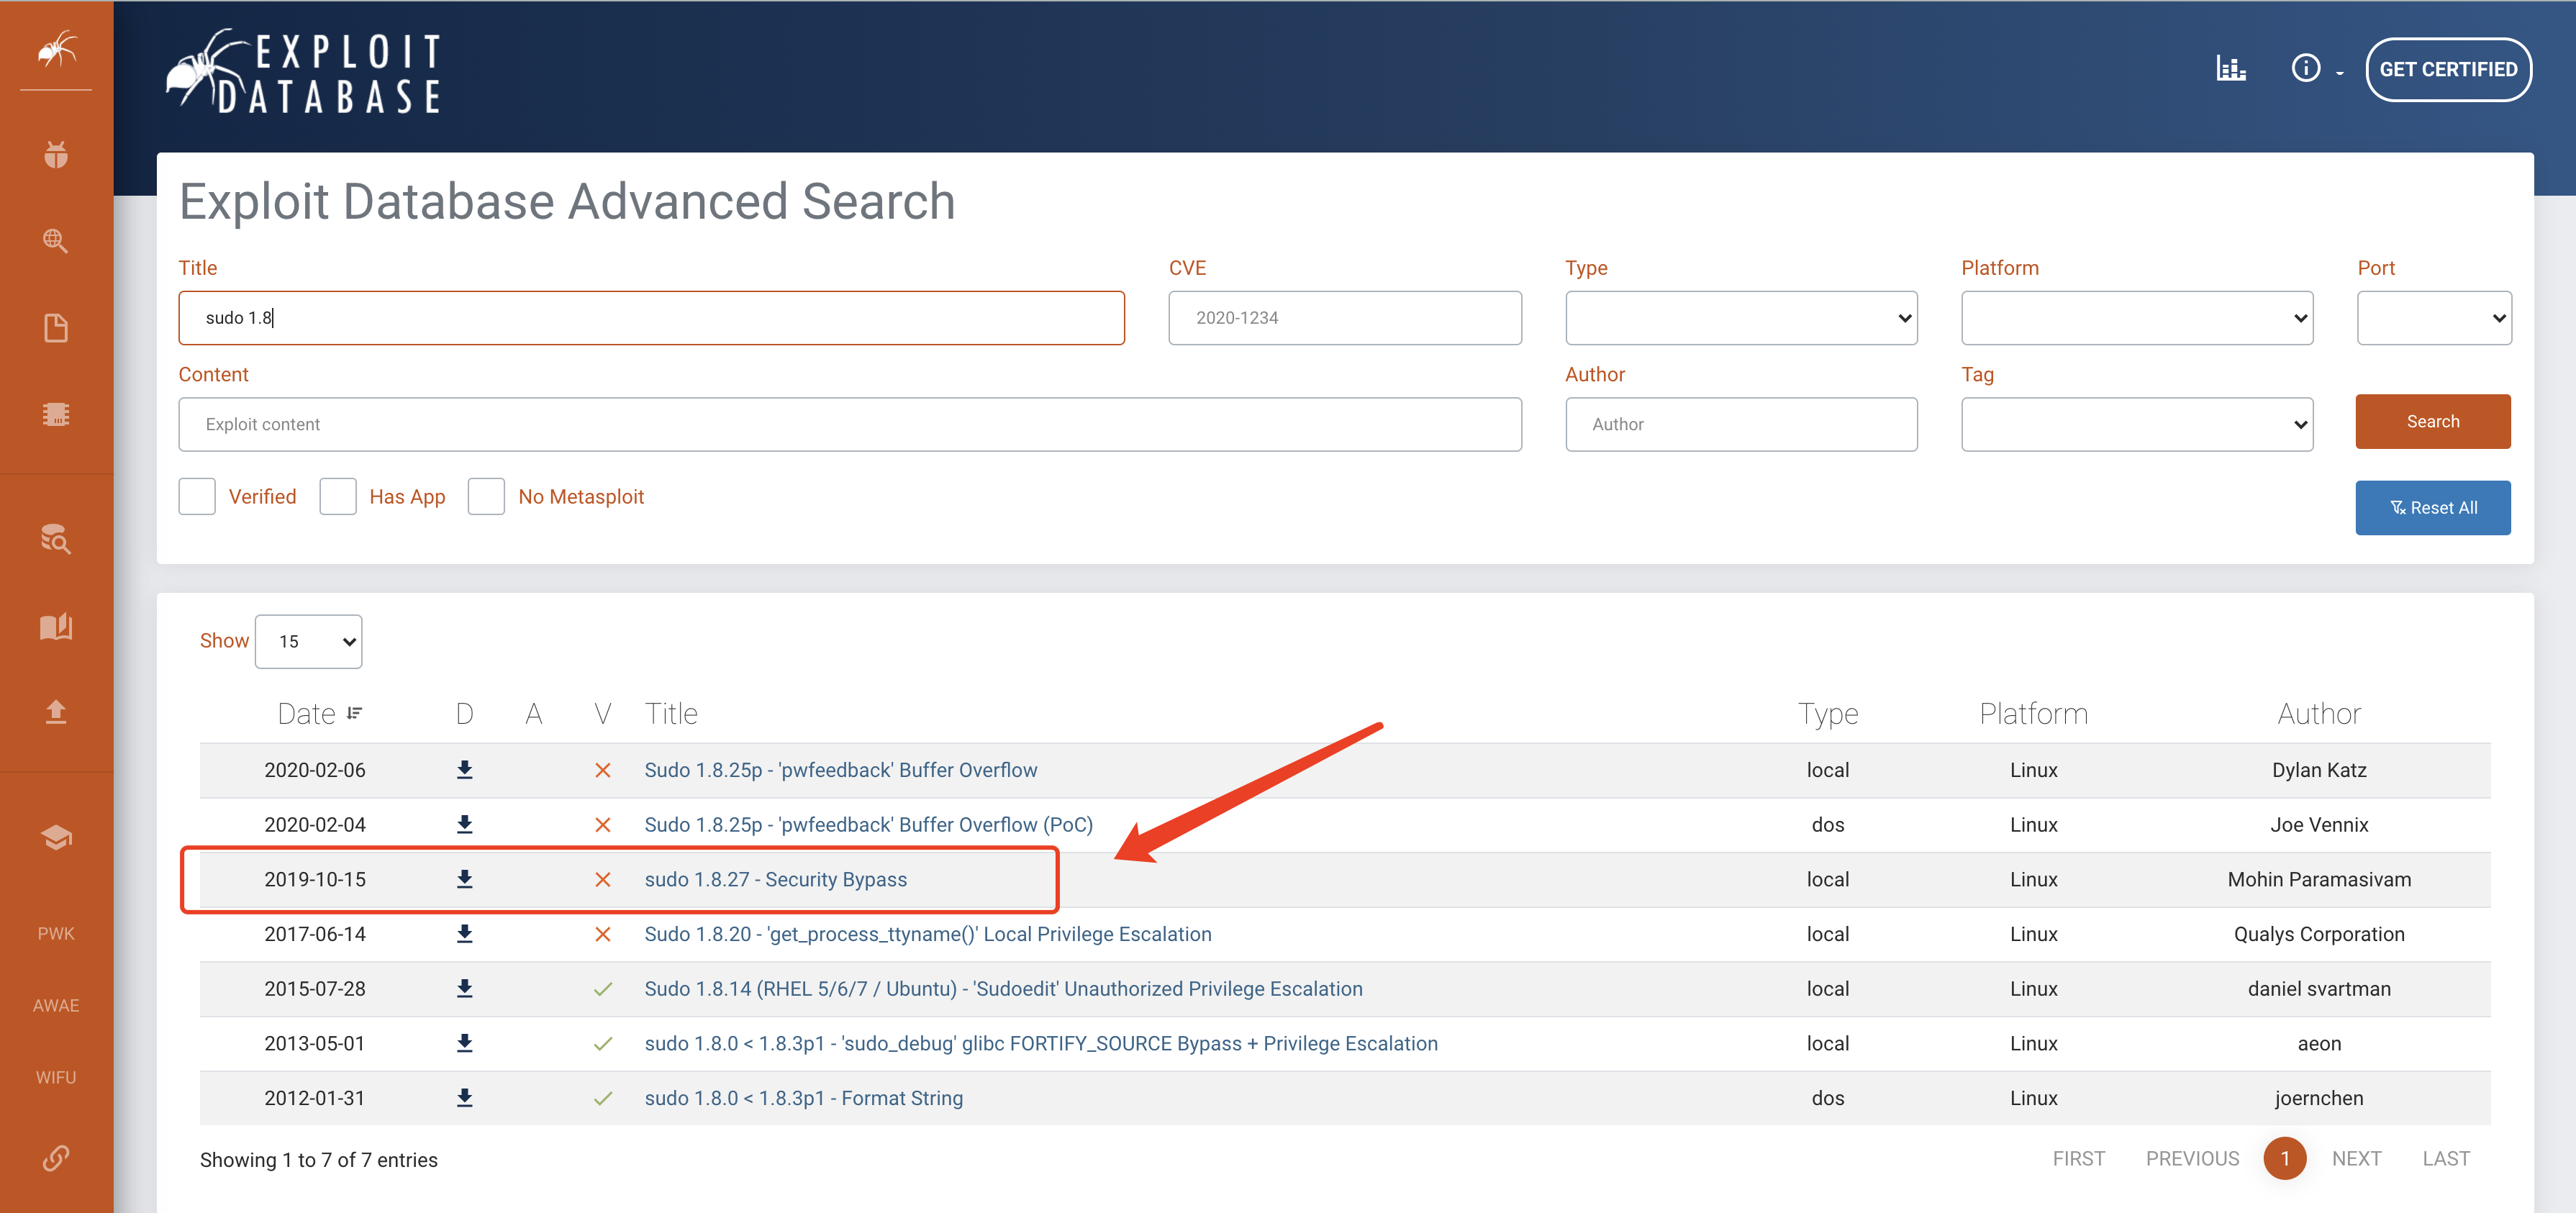Focus the Author input field
The image size is (2576, 1213).
pos(1741,424)
